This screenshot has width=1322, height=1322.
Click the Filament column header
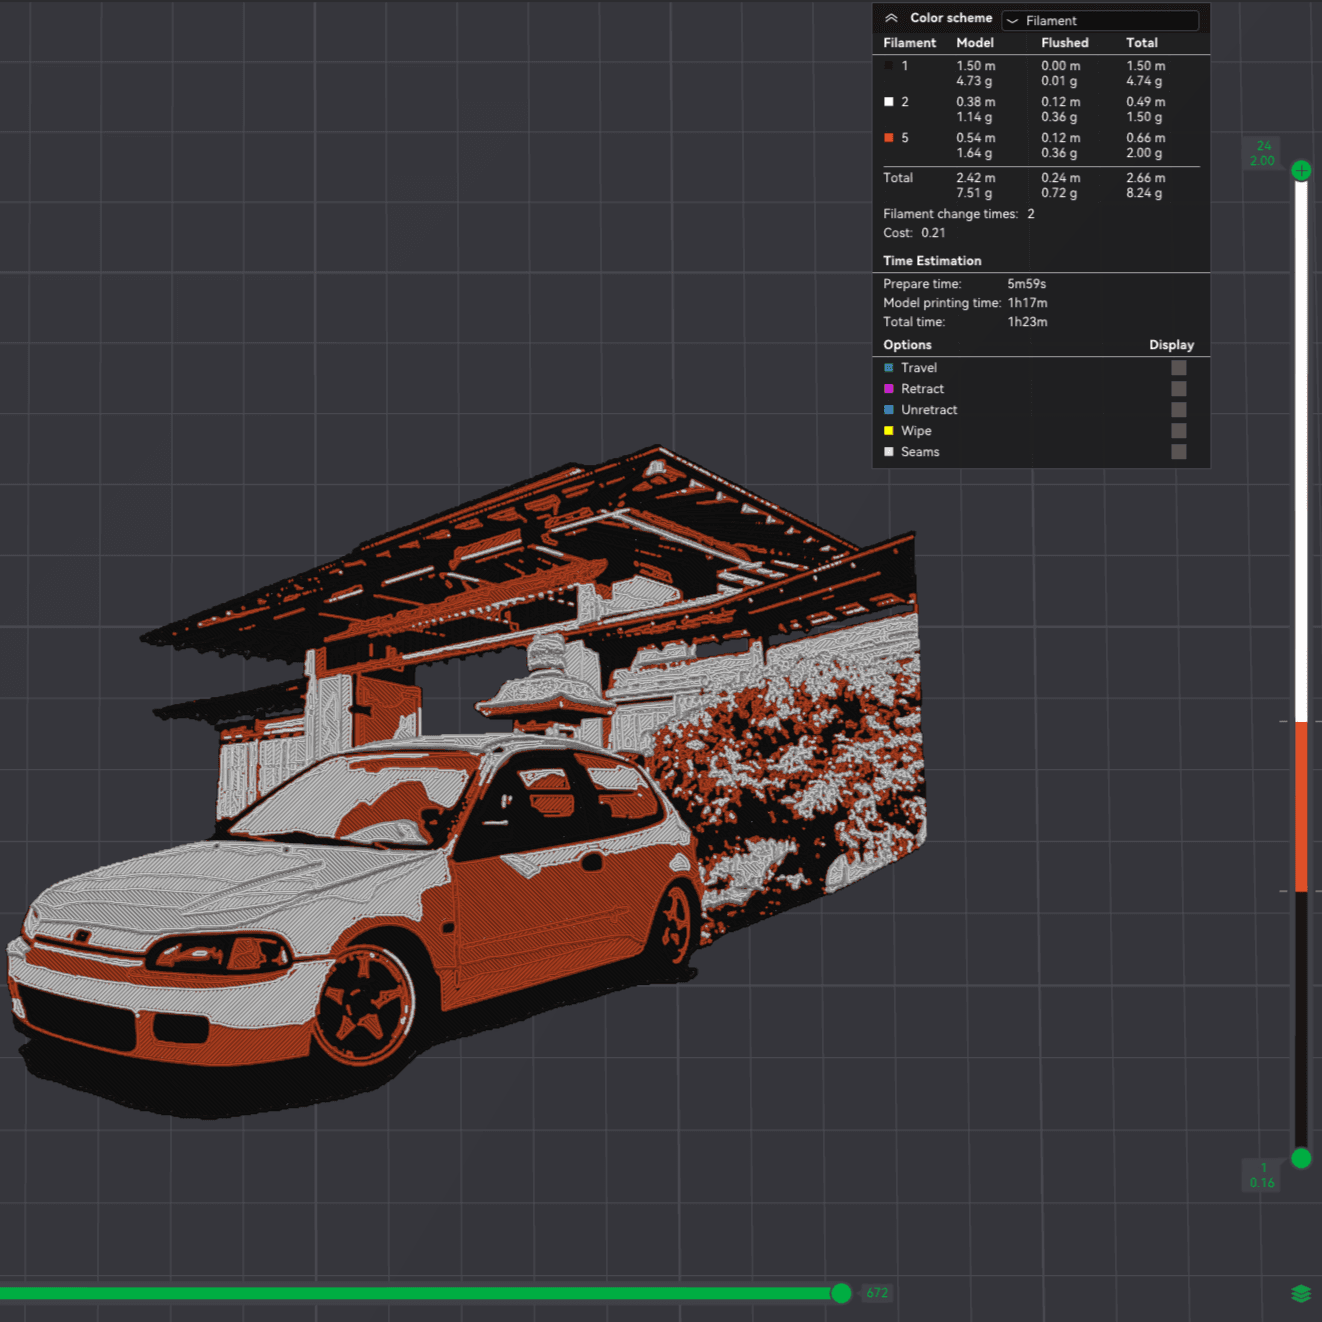point(910,43)
